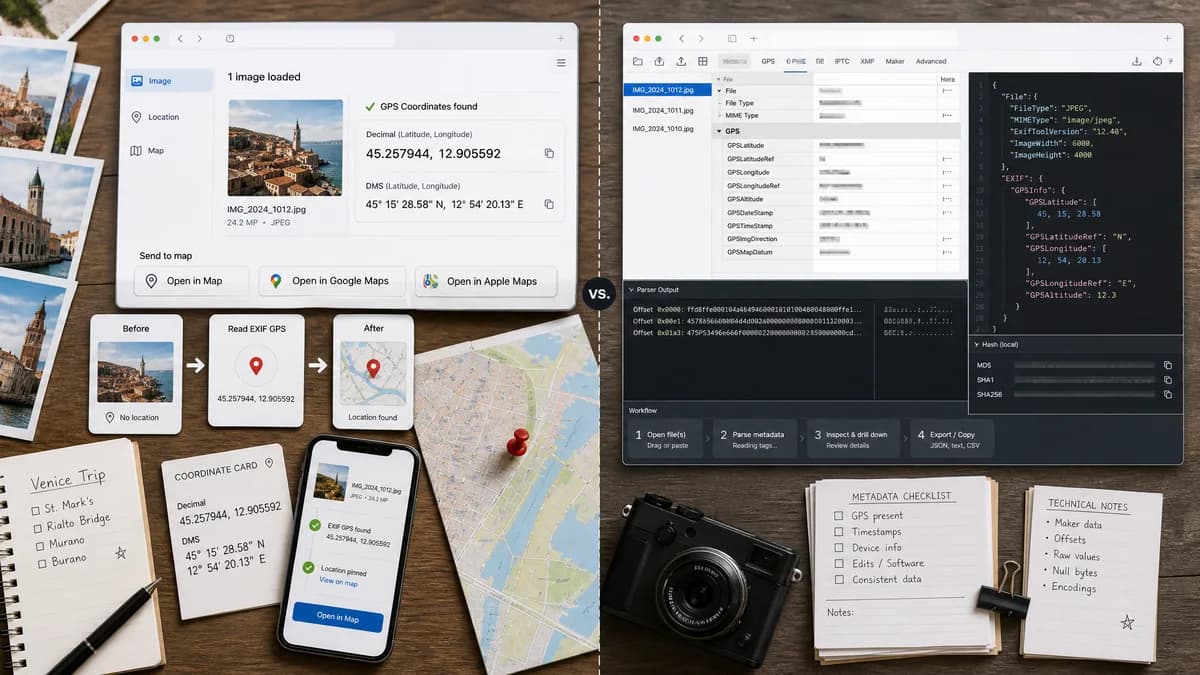This screenshot has width=1200, height=675.
Task: Click Open in Apple Maps button
Action: (x=485, y=281)
